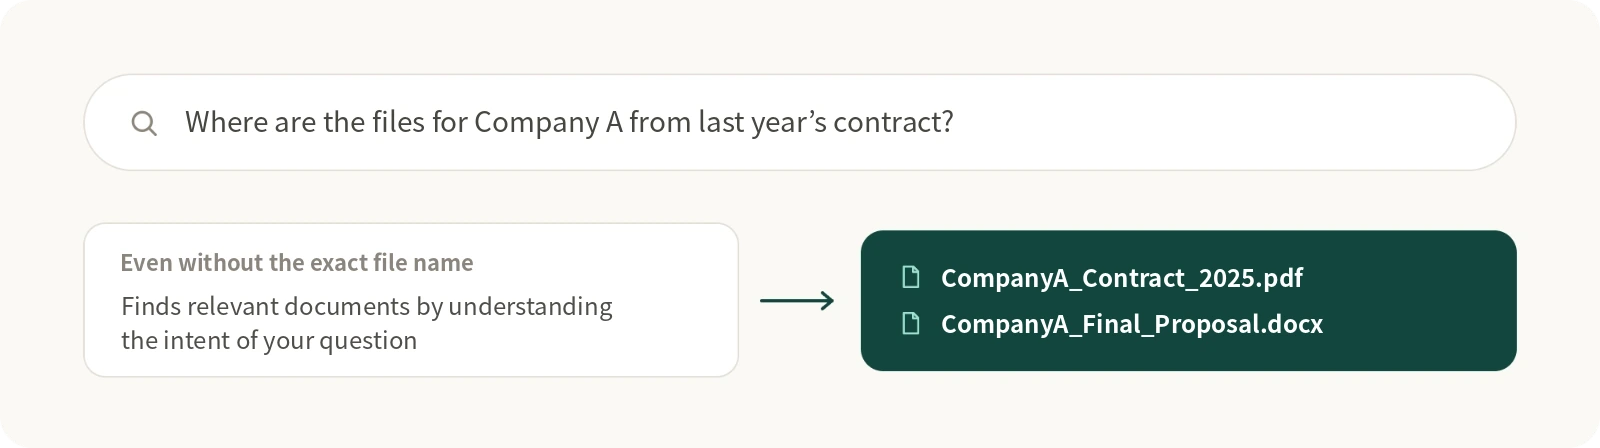Click the '.docx' extension of the proposal file
The image size is (1600, 448).
coord(1294,324)
